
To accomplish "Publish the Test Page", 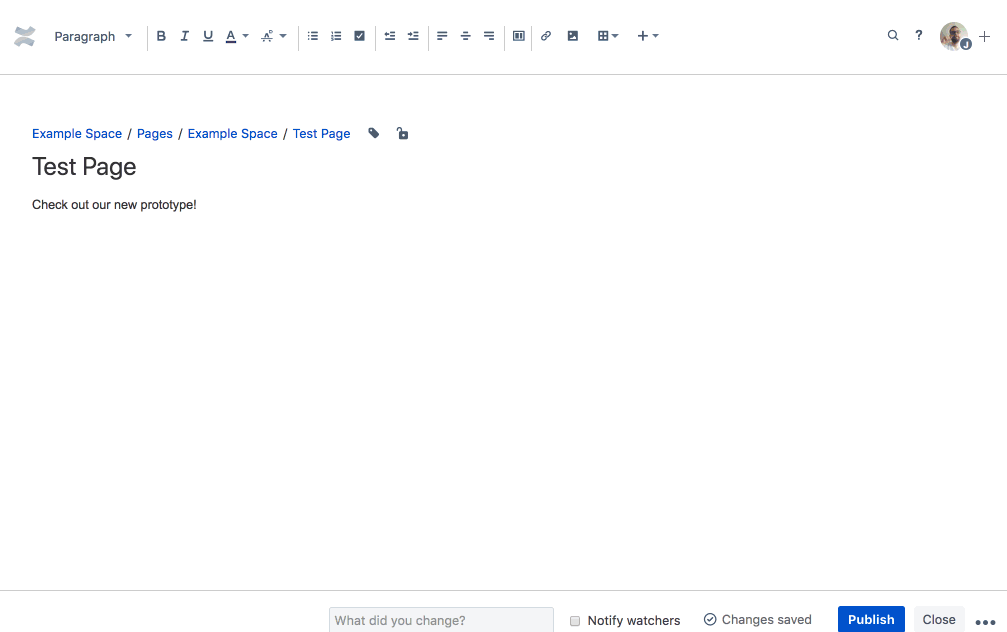I will [x=870, y=619].
